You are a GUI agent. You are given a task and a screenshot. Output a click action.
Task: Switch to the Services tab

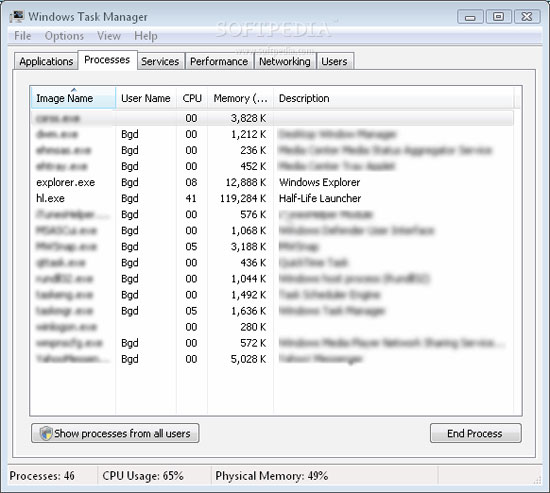click(x=160, y=61)
